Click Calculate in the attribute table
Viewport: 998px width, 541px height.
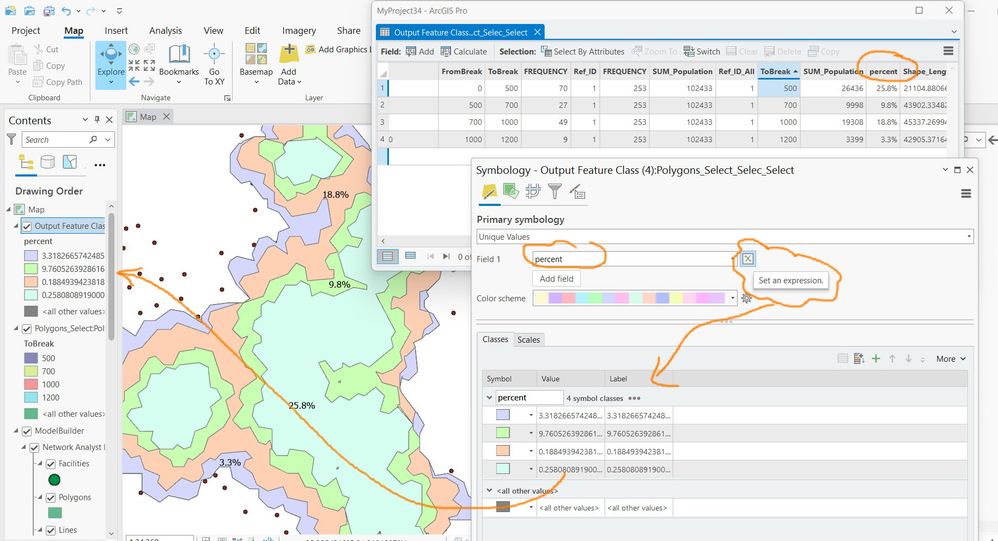[464, 52]
